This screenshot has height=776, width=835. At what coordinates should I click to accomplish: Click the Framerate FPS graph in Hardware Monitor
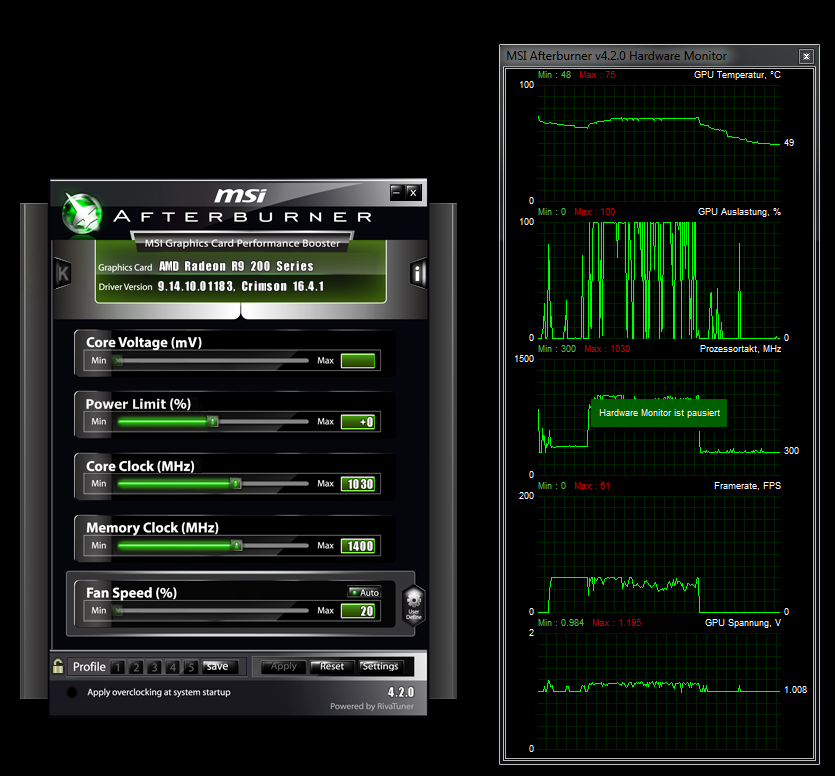[659, 554]
